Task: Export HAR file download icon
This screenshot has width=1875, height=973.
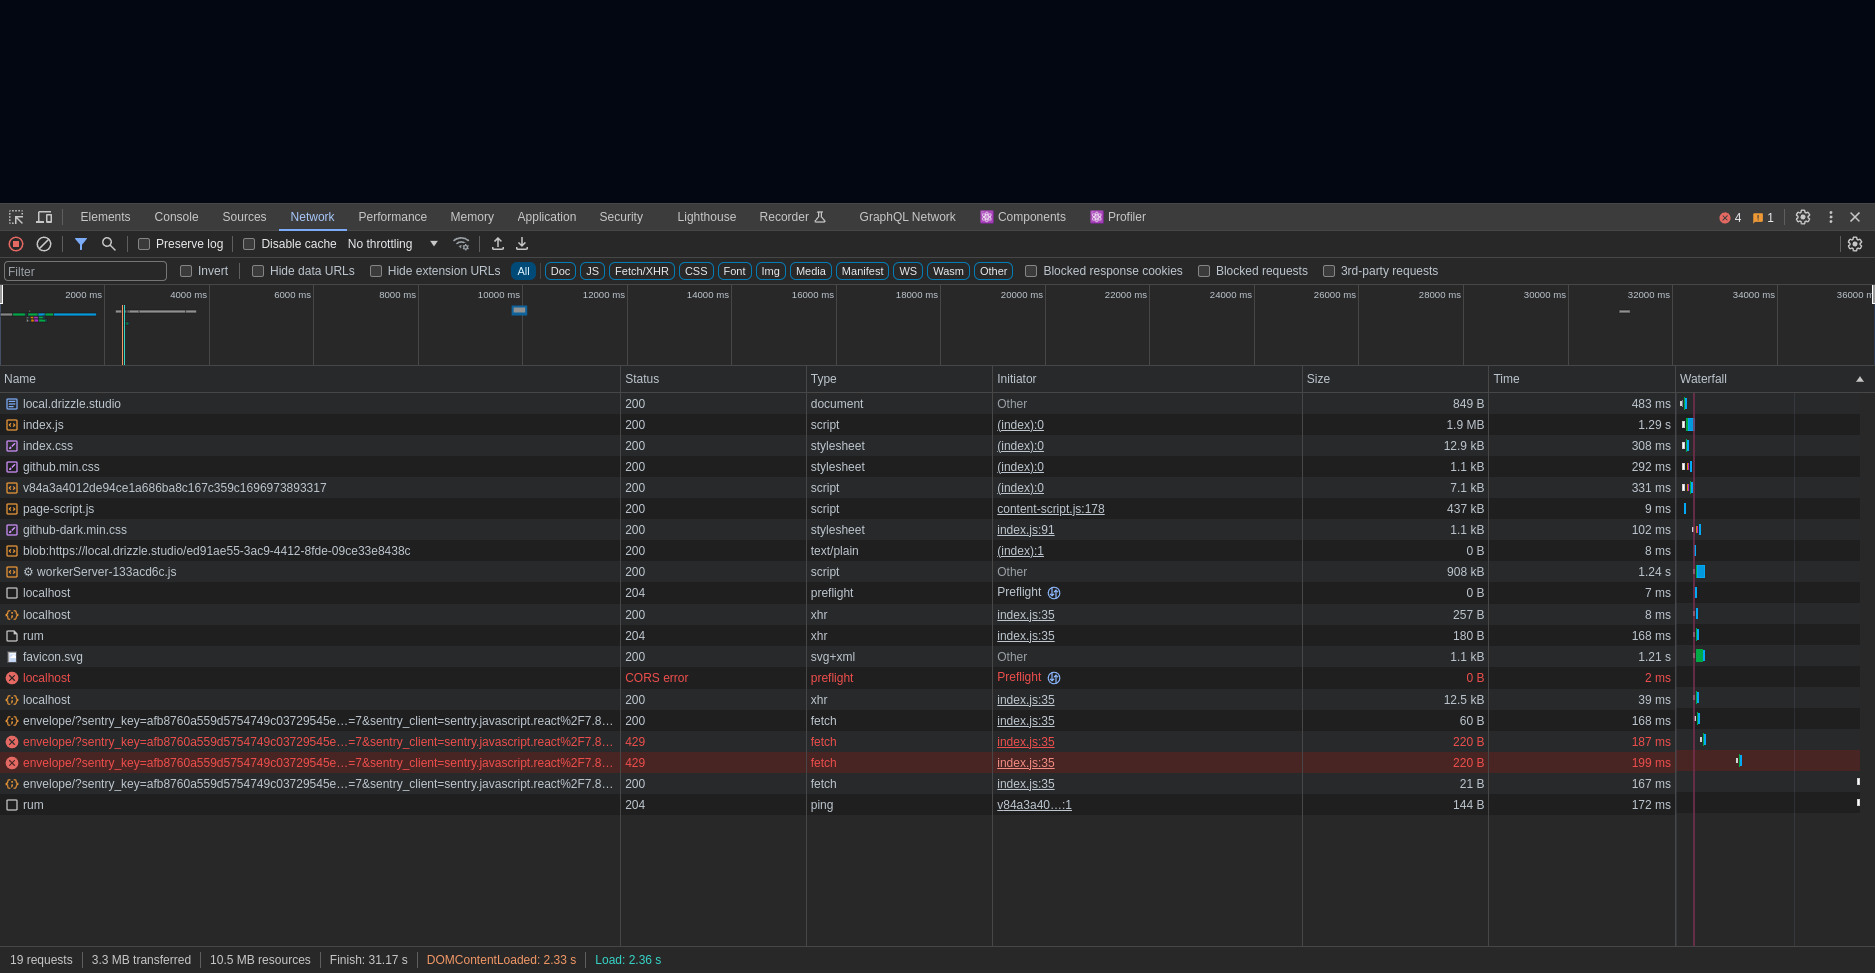Action: coord(522,244)
